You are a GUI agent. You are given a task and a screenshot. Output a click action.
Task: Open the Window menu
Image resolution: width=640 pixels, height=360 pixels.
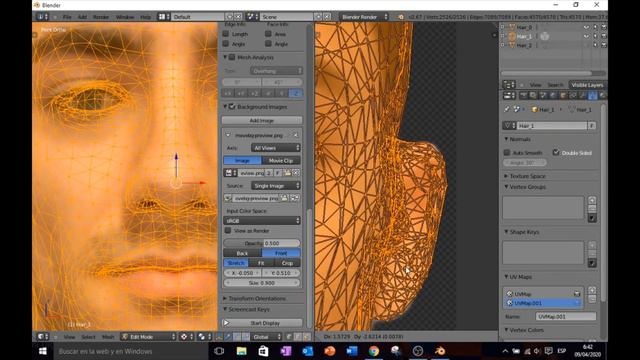coord(125,17)
